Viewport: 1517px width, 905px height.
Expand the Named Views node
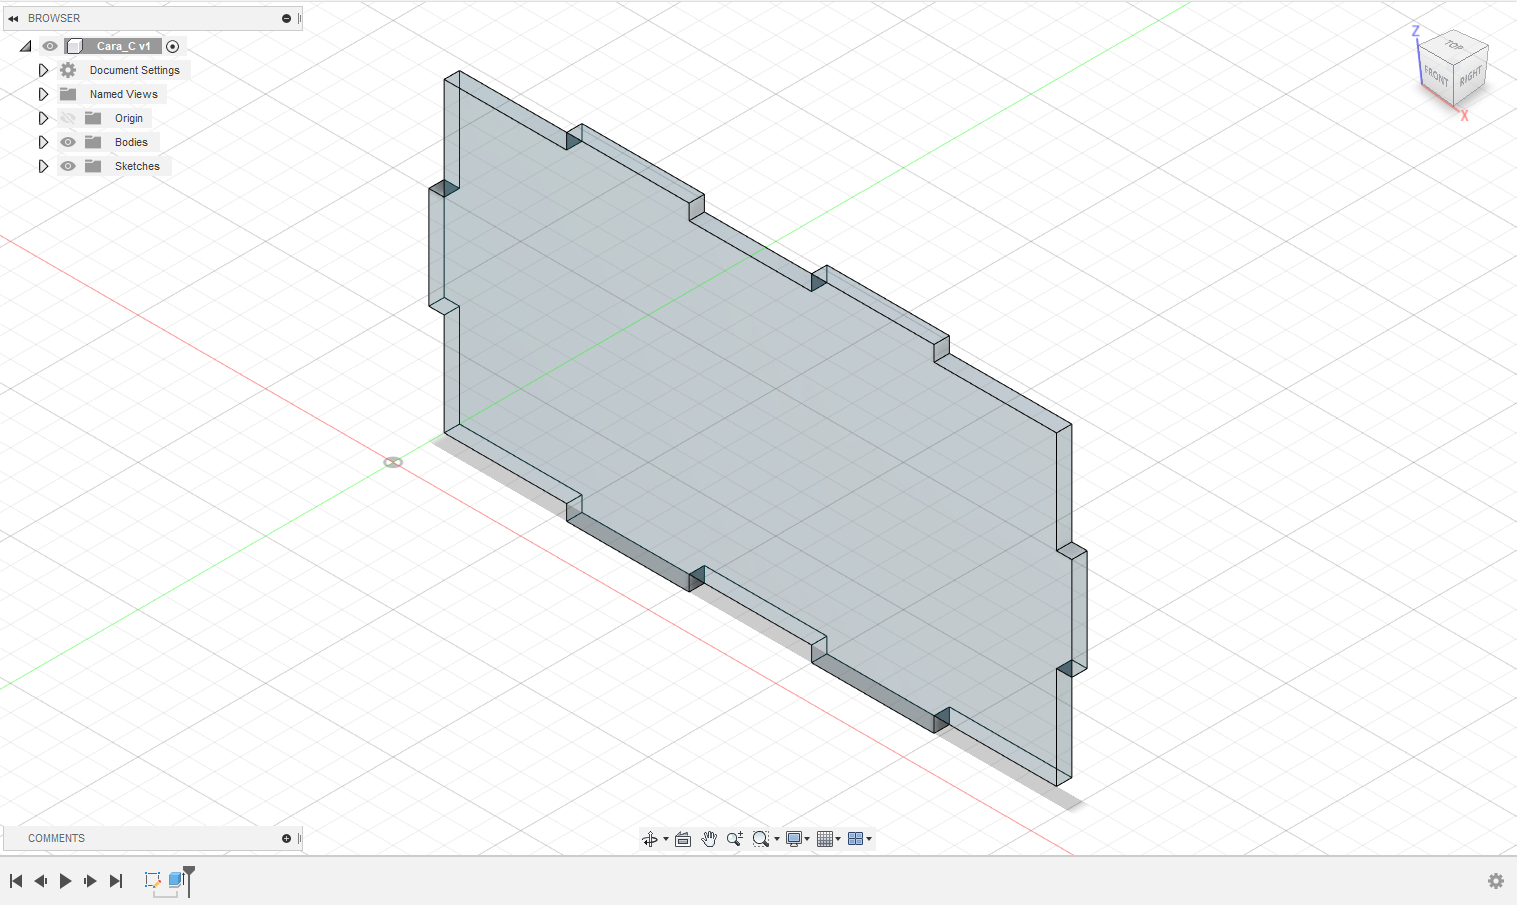click(x=43, y=94)
